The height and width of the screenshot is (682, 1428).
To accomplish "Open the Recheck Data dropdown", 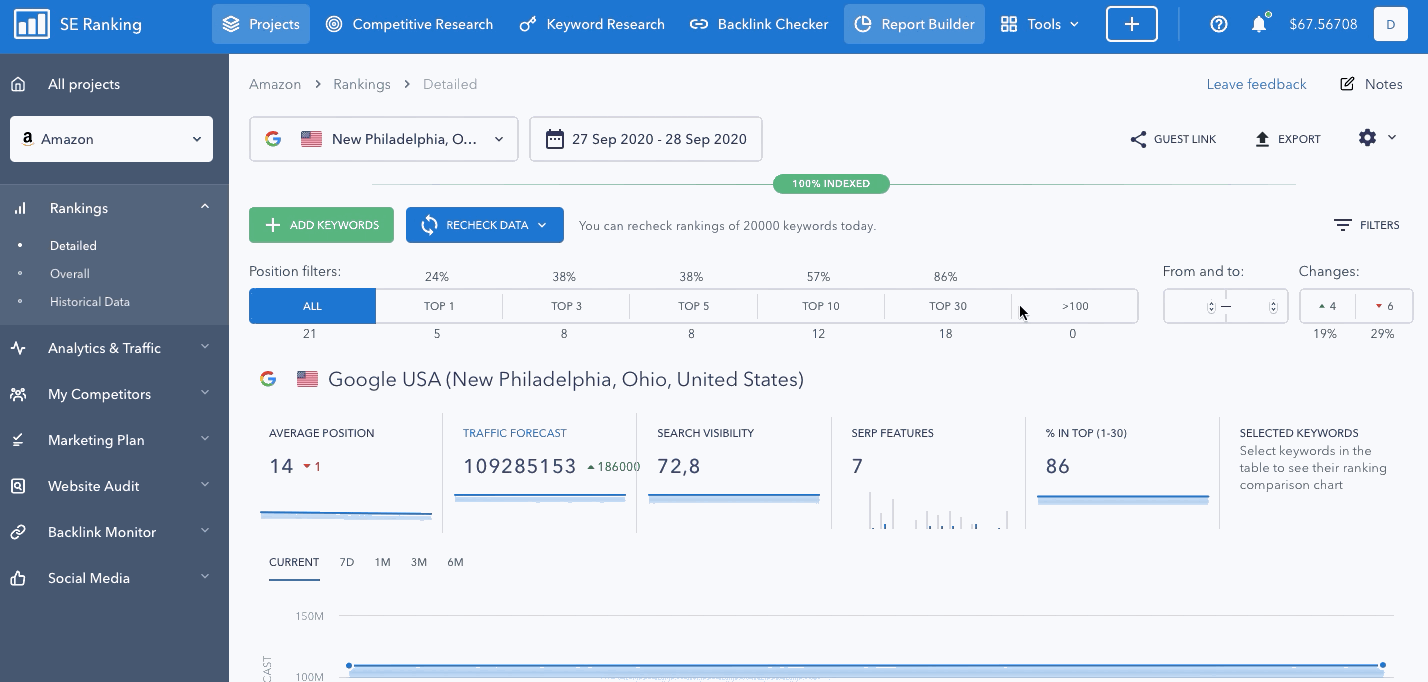I will 485,225.
